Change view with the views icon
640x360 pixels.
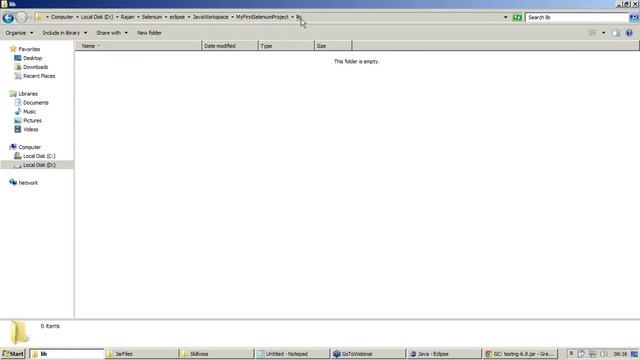click(593, 33)
